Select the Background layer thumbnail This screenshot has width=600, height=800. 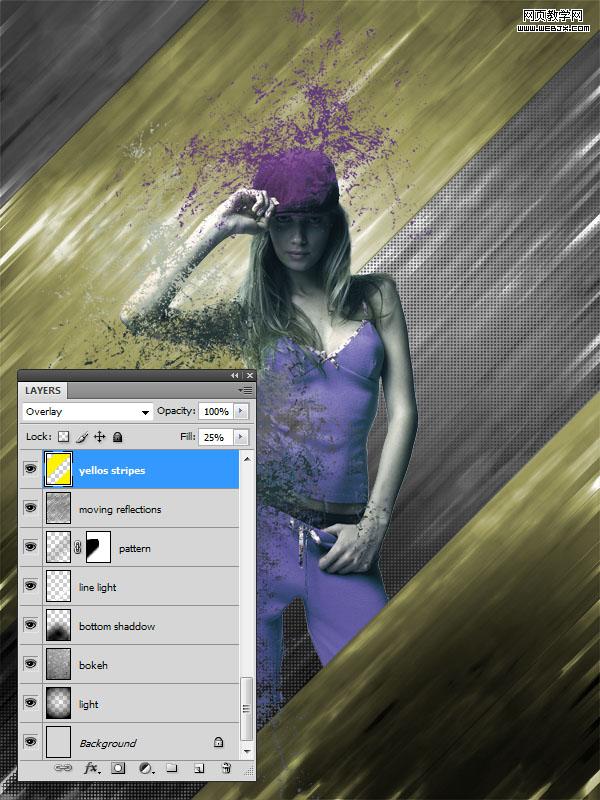(59, 742)
